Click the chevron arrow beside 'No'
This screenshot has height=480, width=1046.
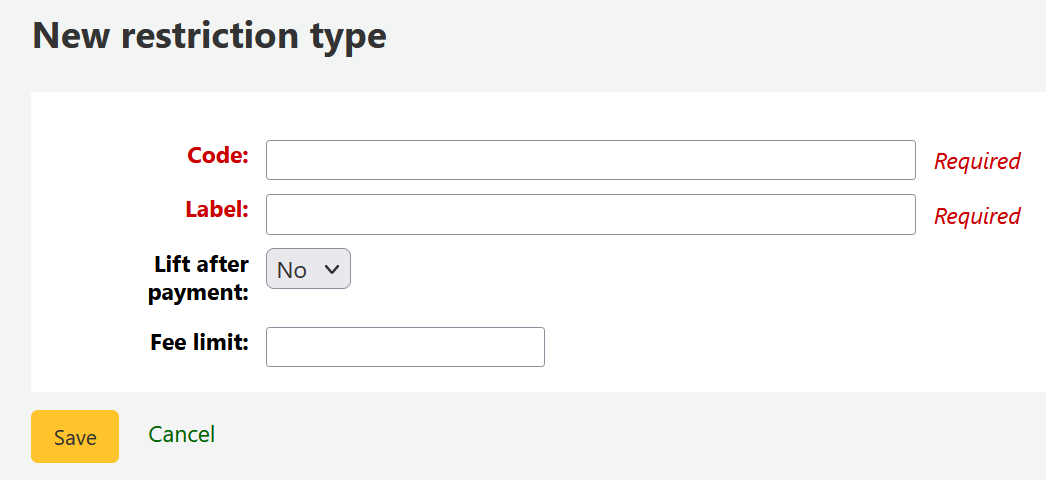(333, 269)
